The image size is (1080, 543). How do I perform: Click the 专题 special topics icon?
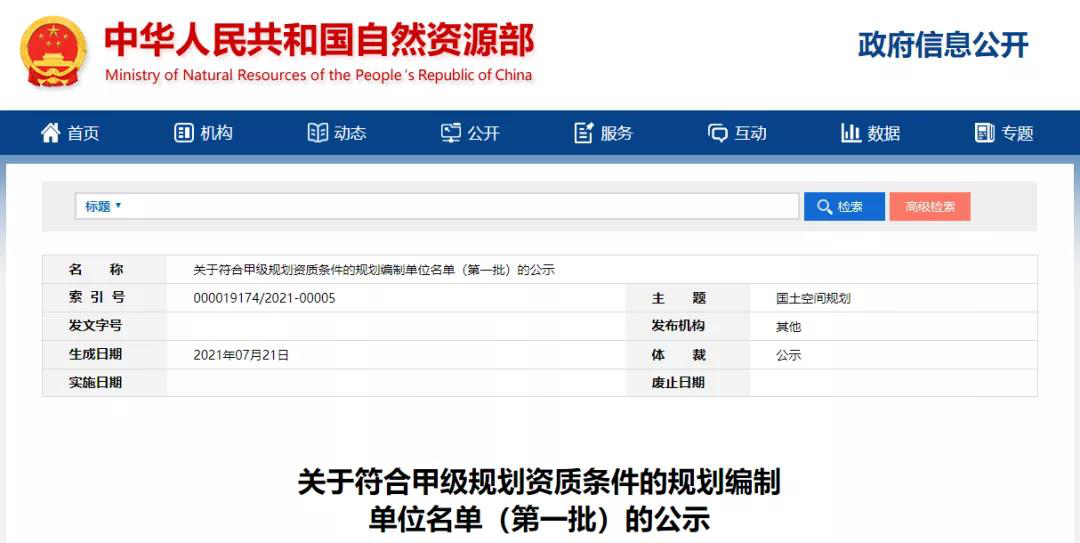point(984,133)
